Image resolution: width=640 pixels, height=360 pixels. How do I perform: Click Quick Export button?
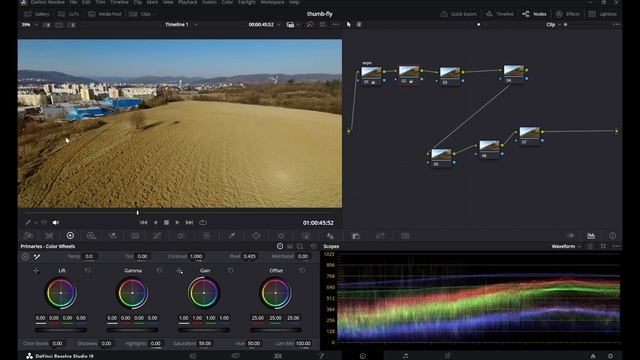pyautogui.click(x=459, y=14)
